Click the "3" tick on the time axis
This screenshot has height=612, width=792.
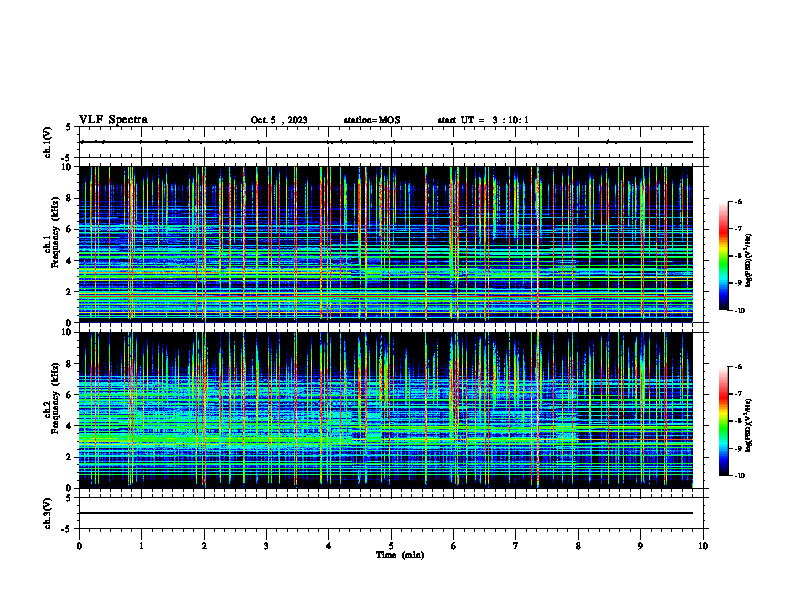266,546
